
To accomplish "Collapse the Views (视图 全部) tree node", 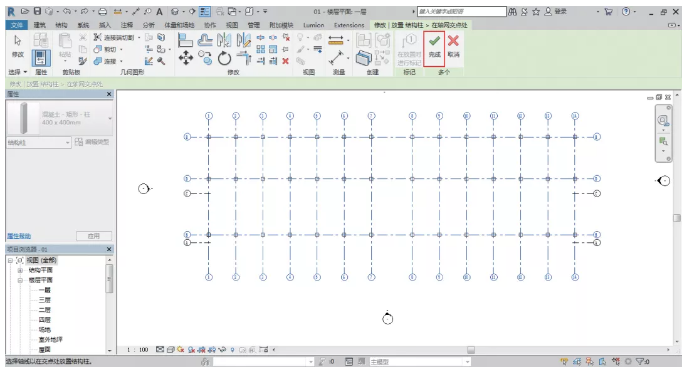I will (x=10, y=260).
